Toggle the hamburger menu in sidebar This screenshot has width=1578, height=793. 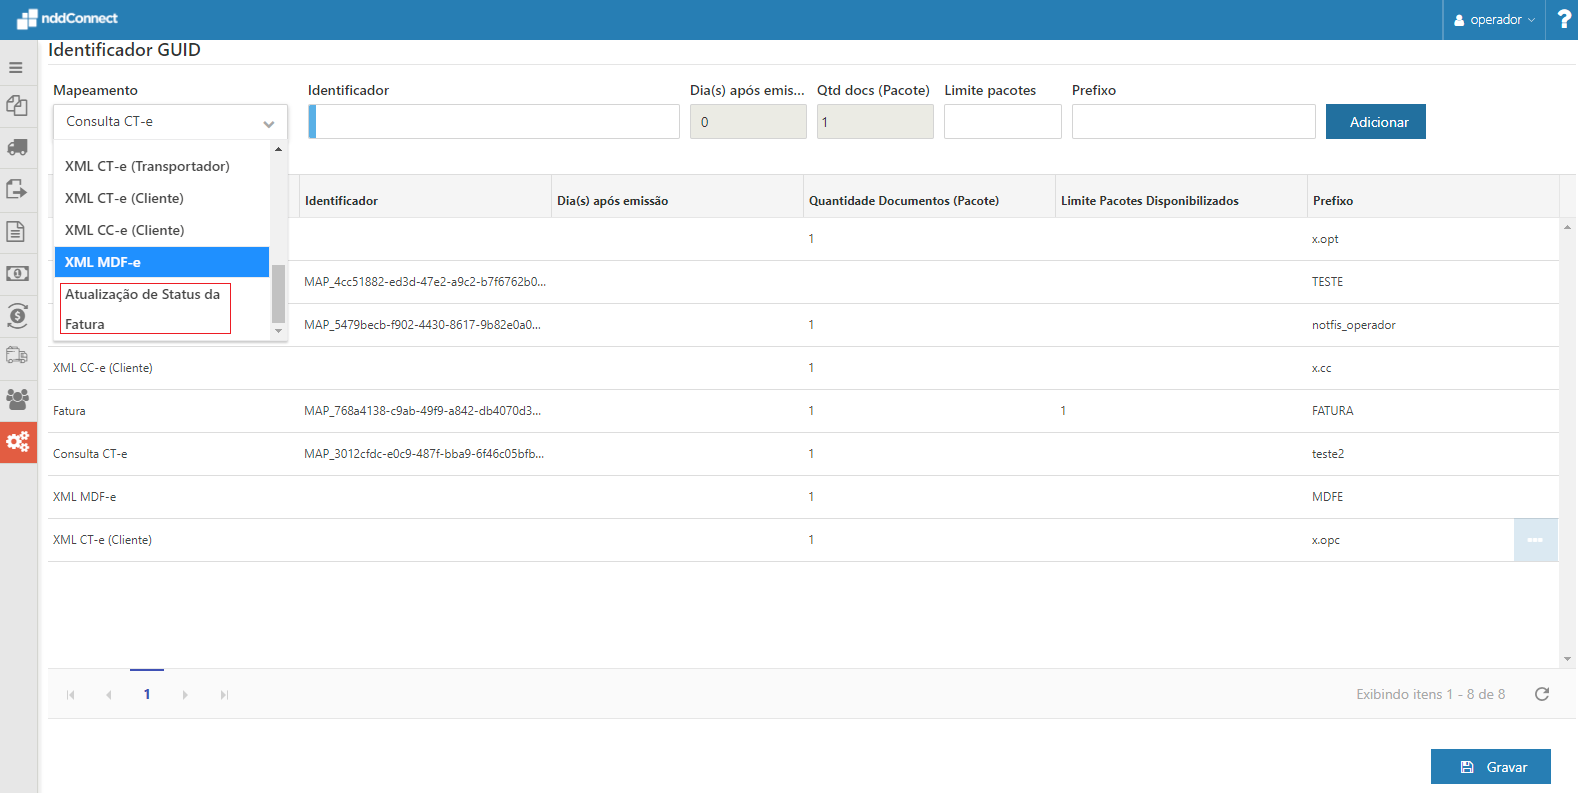[x=16, y=68]
